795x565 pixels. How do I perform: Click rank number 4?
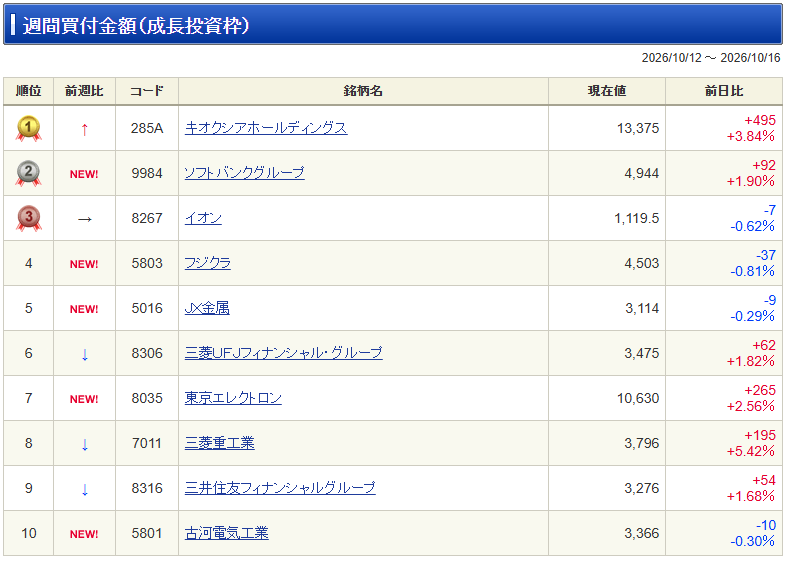pos(28,264)
